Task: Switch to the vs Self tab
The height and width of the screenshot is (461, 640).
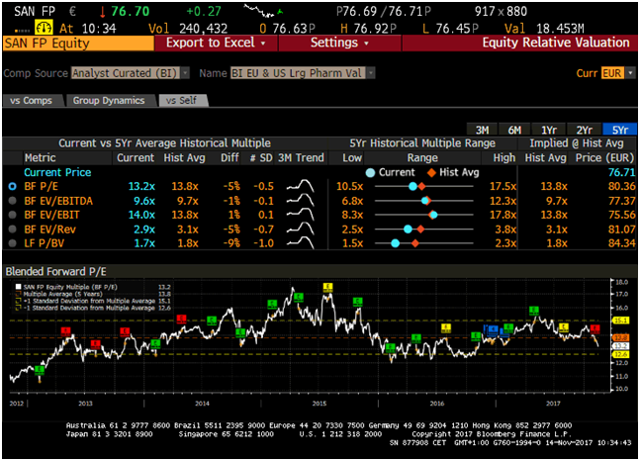Action: [x=181, y=100]
